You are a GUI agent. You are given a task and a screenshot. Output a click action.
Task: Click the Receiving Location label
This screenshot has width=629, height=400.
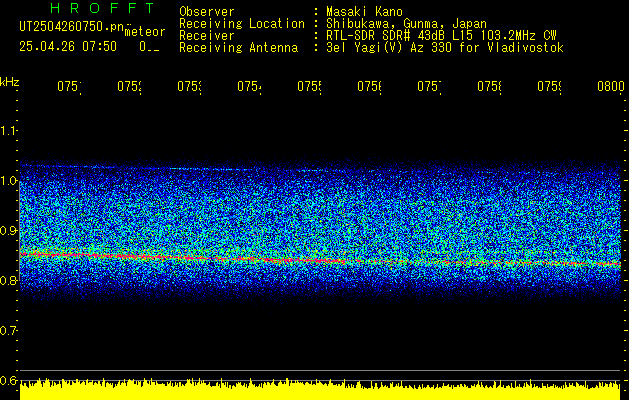coord(242,24)
